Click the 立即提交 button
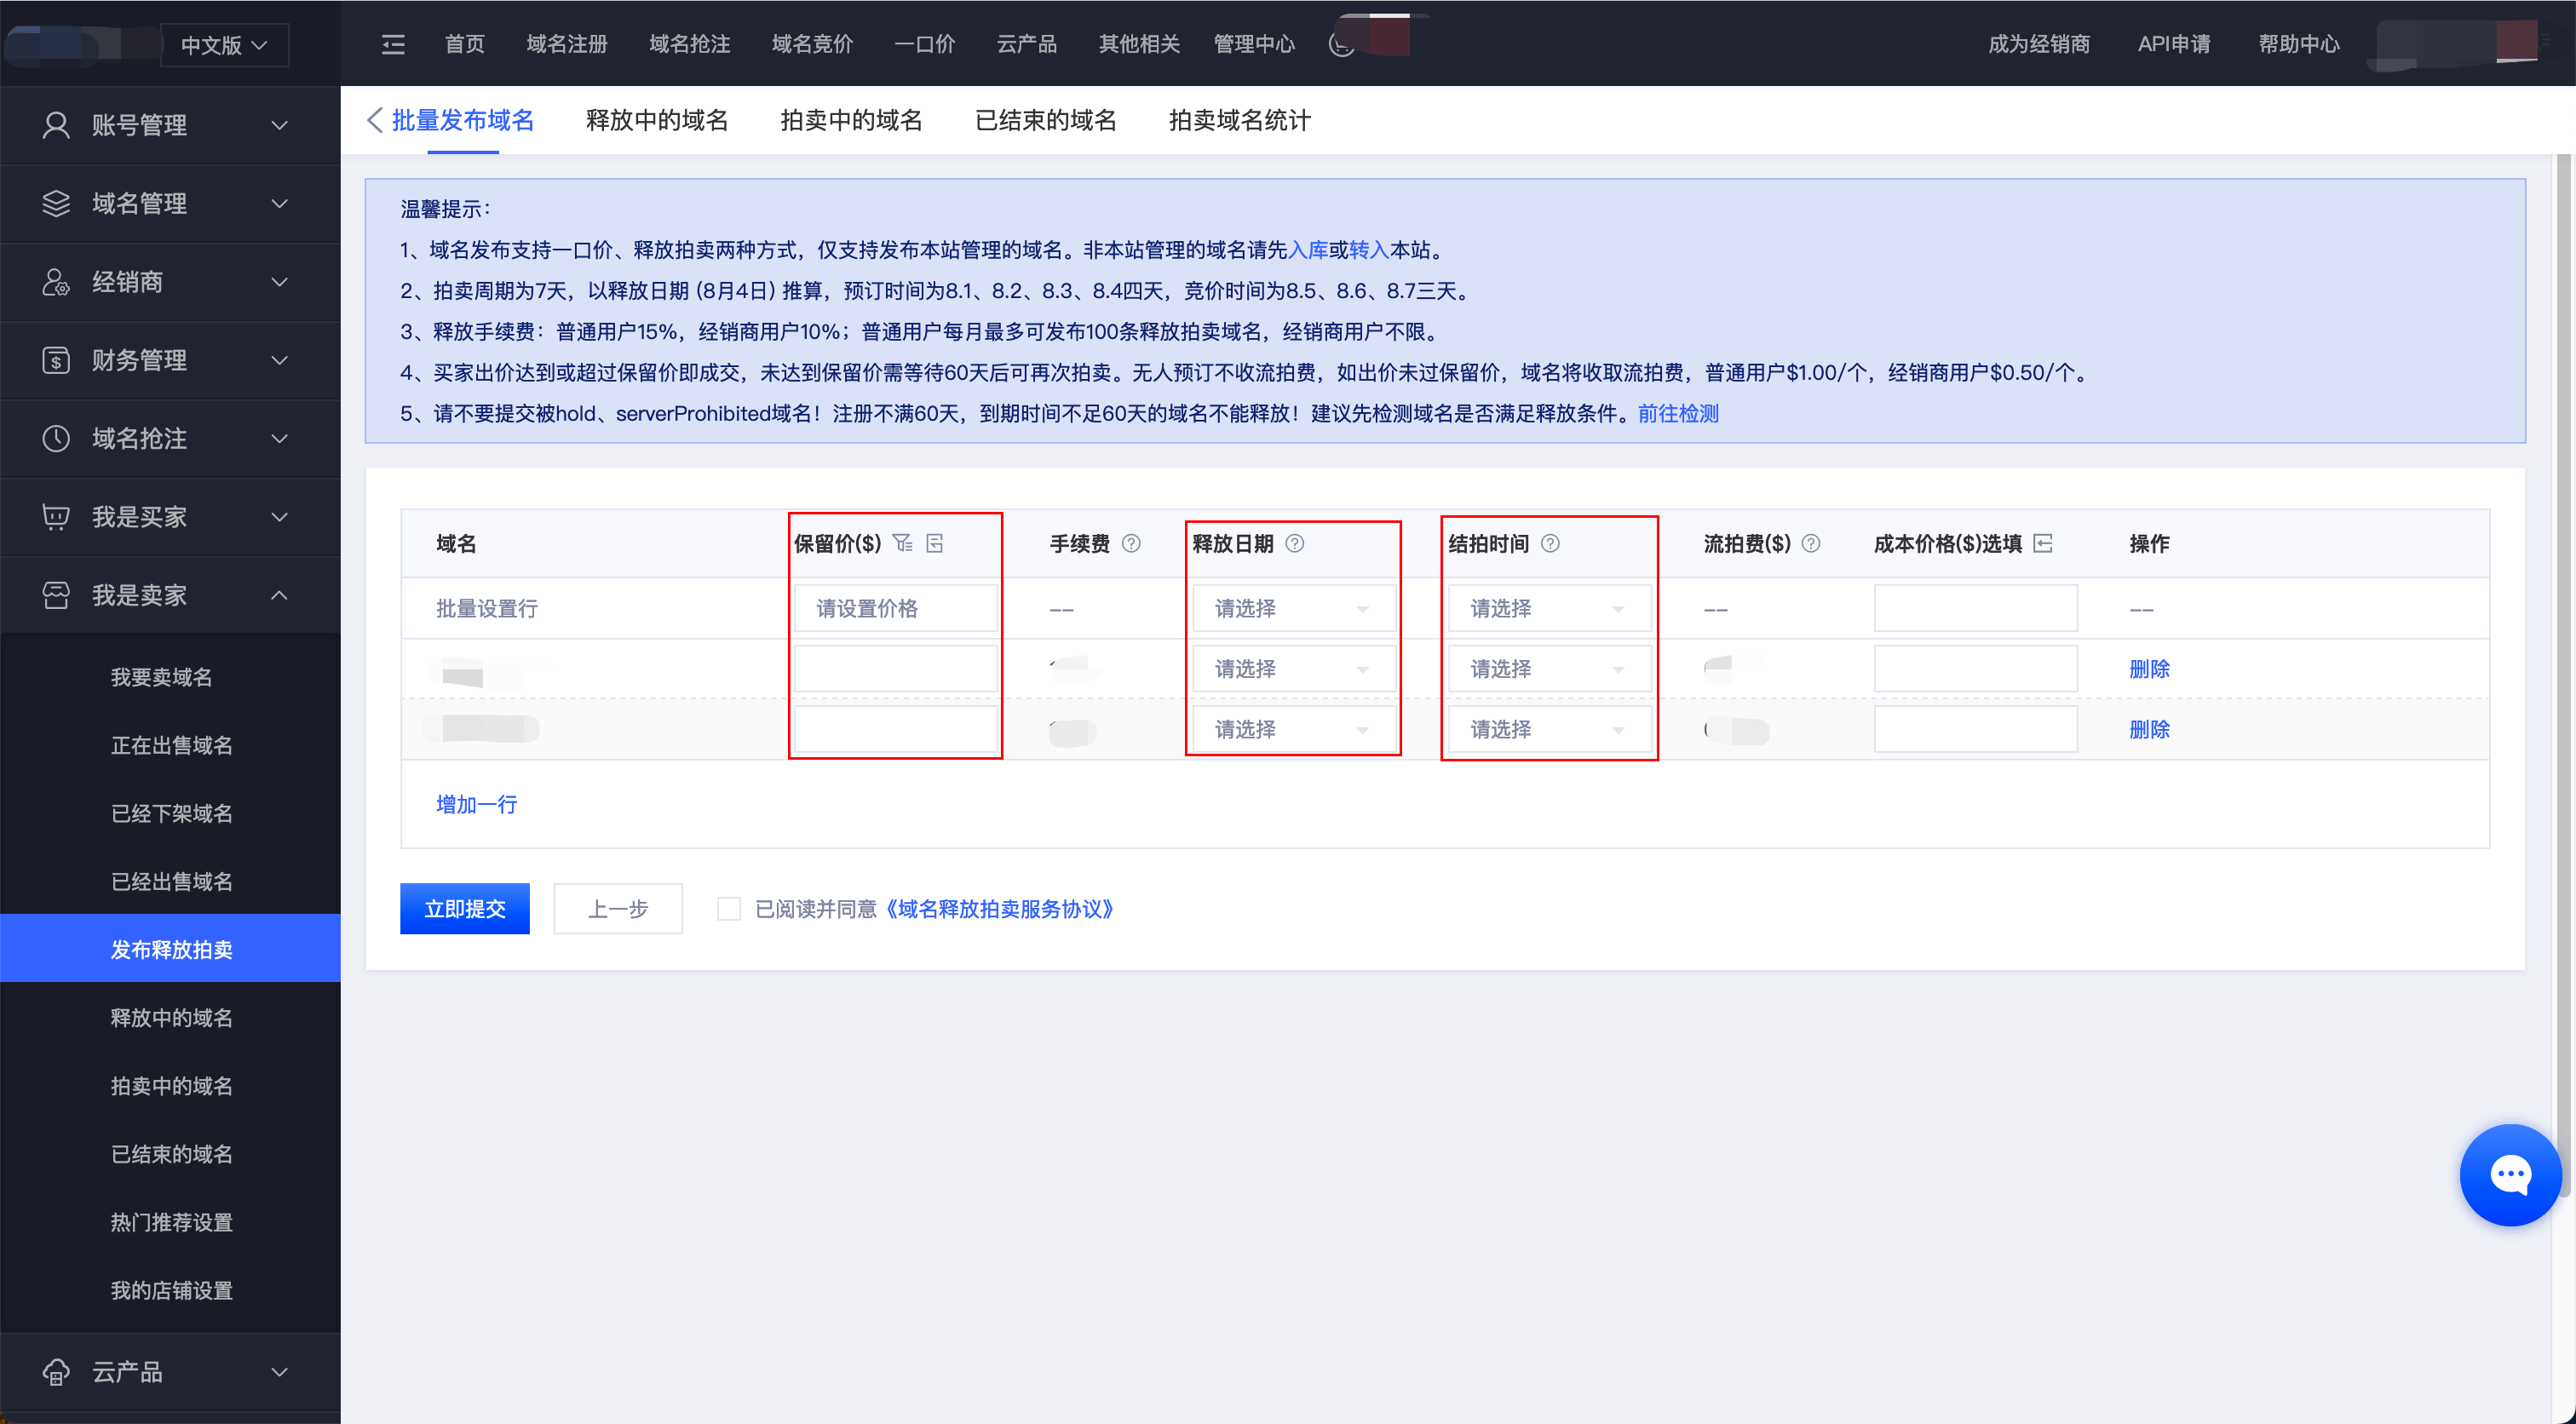2576x1424 pixels. point(464,908)
